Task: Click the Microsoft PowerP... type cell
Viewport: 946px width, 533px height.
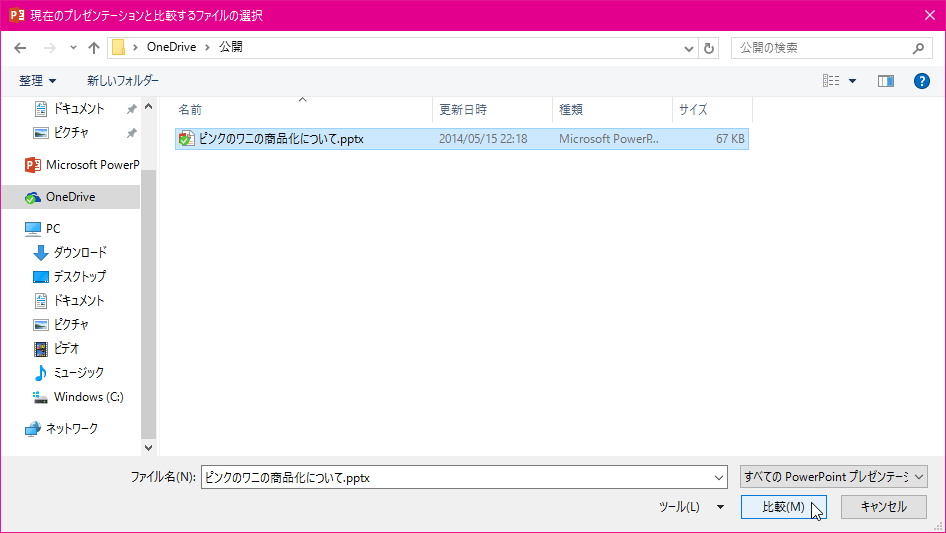Action: (x=609, y=139)
